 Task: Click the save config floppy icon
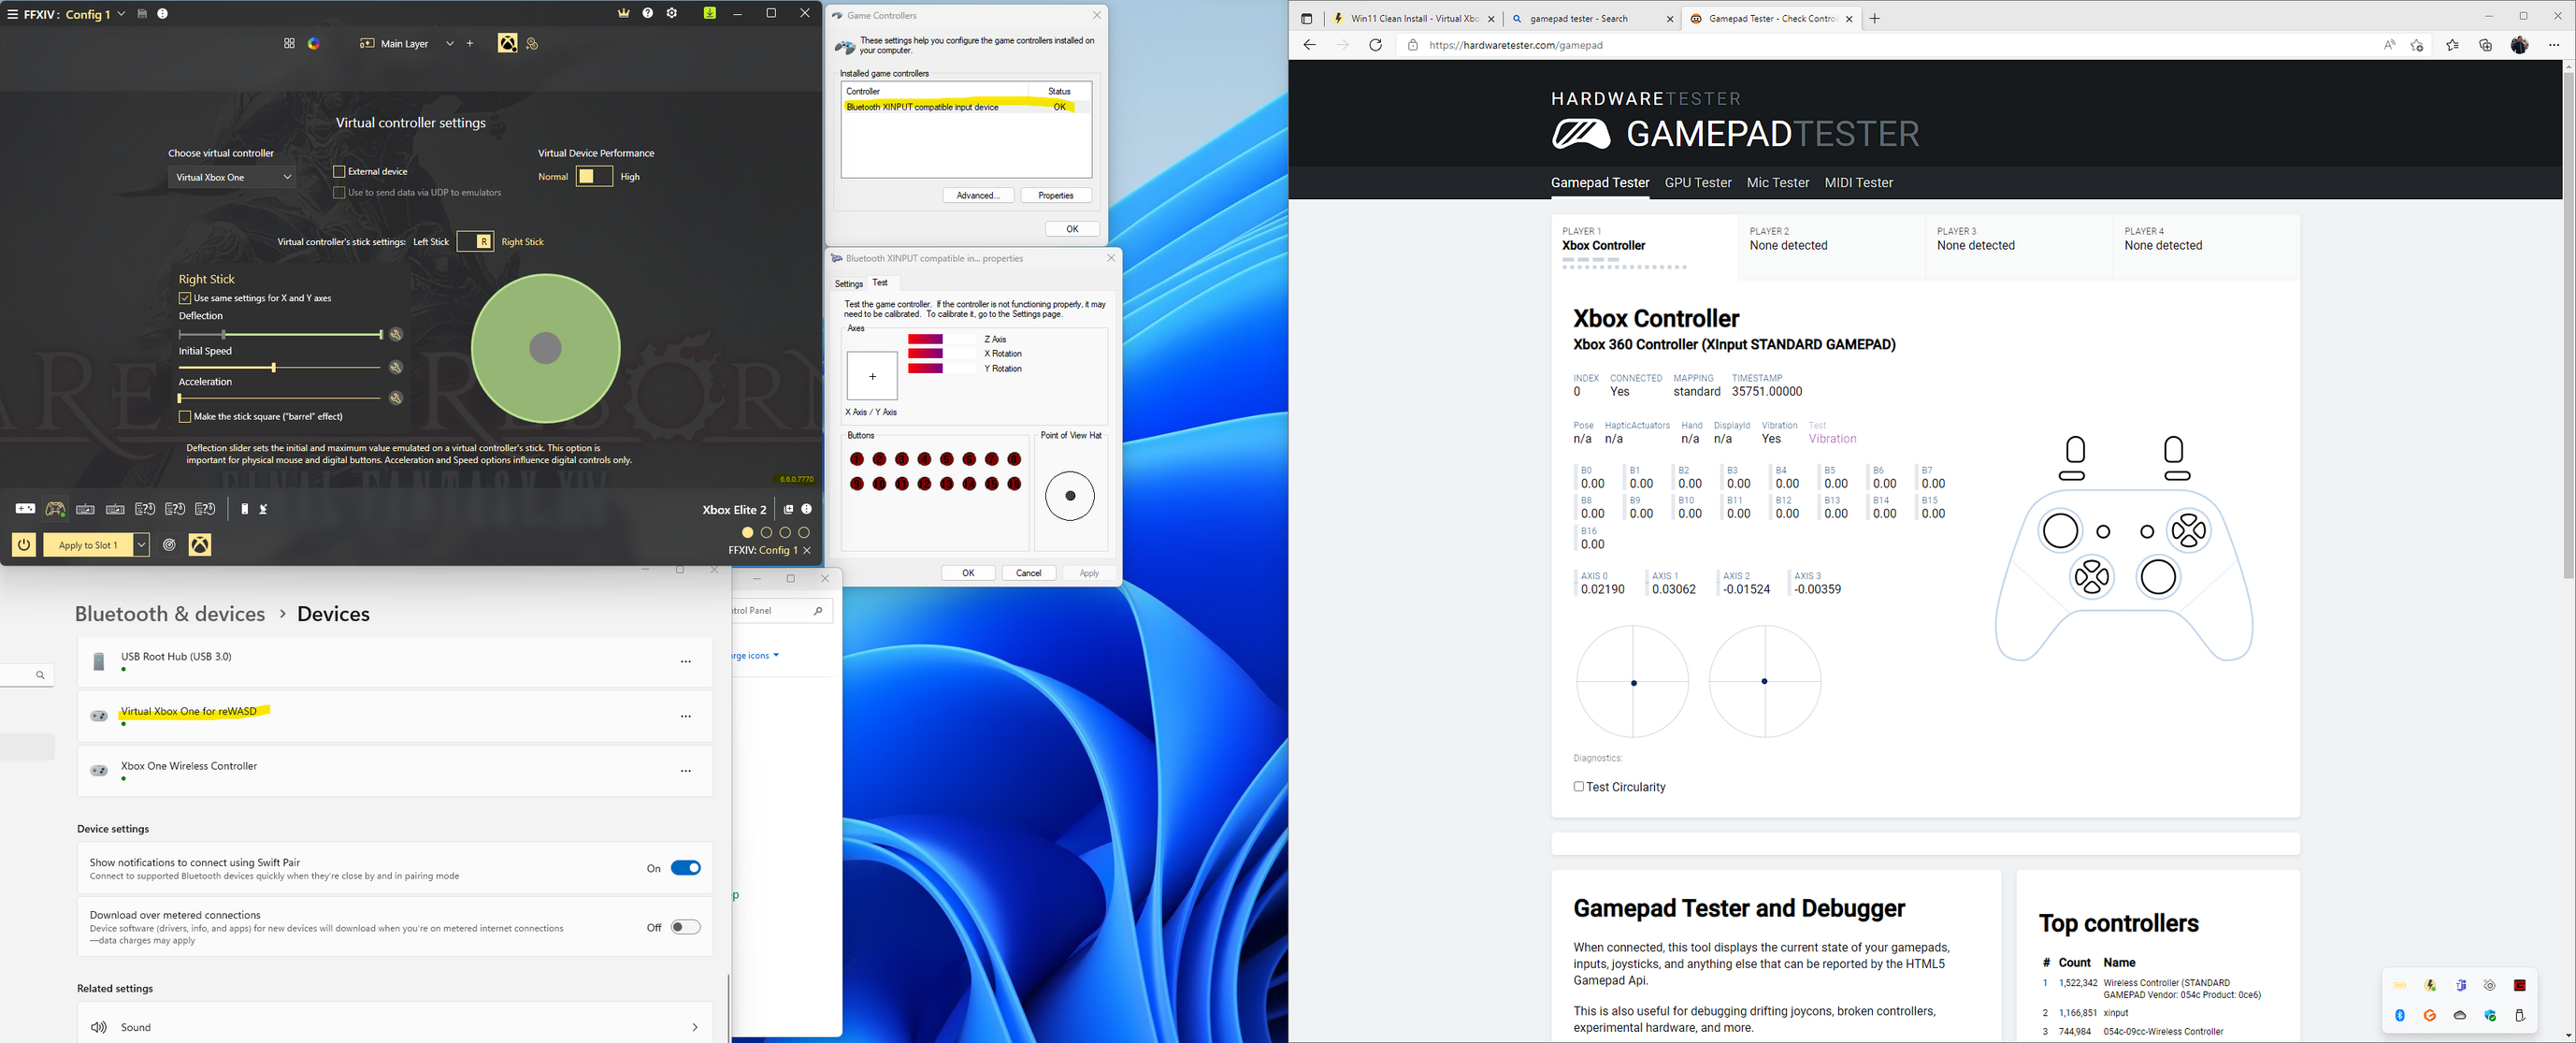click(x=142, y=14)
